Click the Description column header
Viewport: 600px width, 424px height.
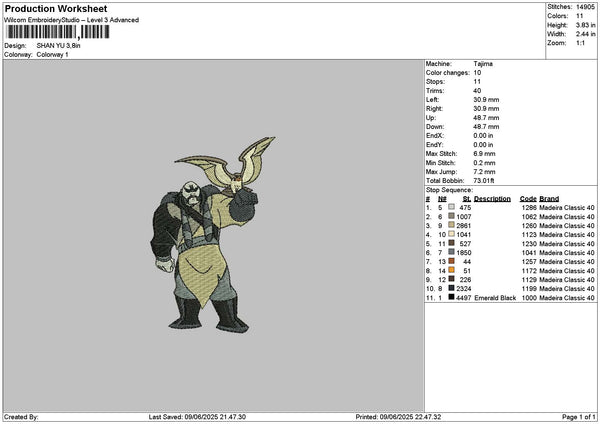click(492, 199)
